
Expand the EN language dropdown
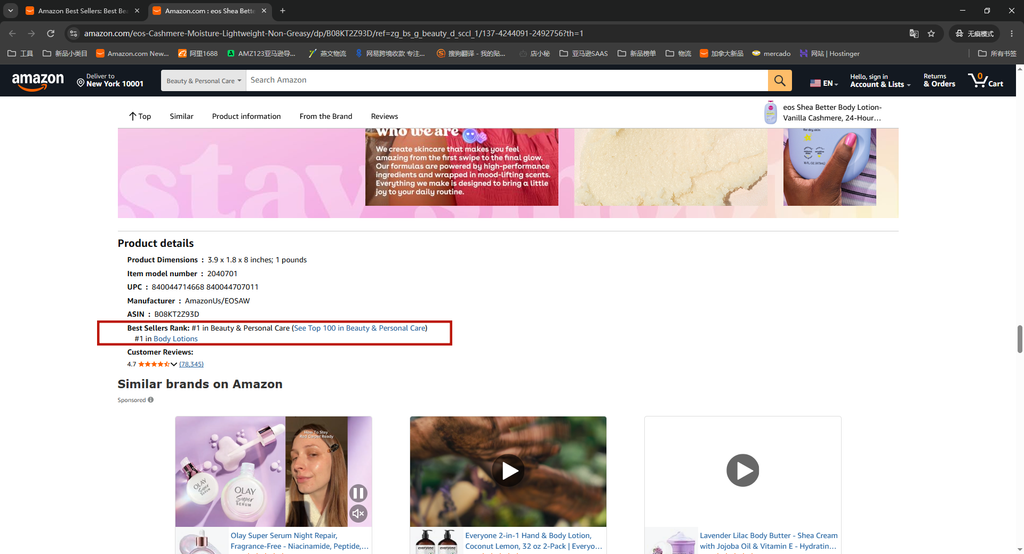[824, 83]
